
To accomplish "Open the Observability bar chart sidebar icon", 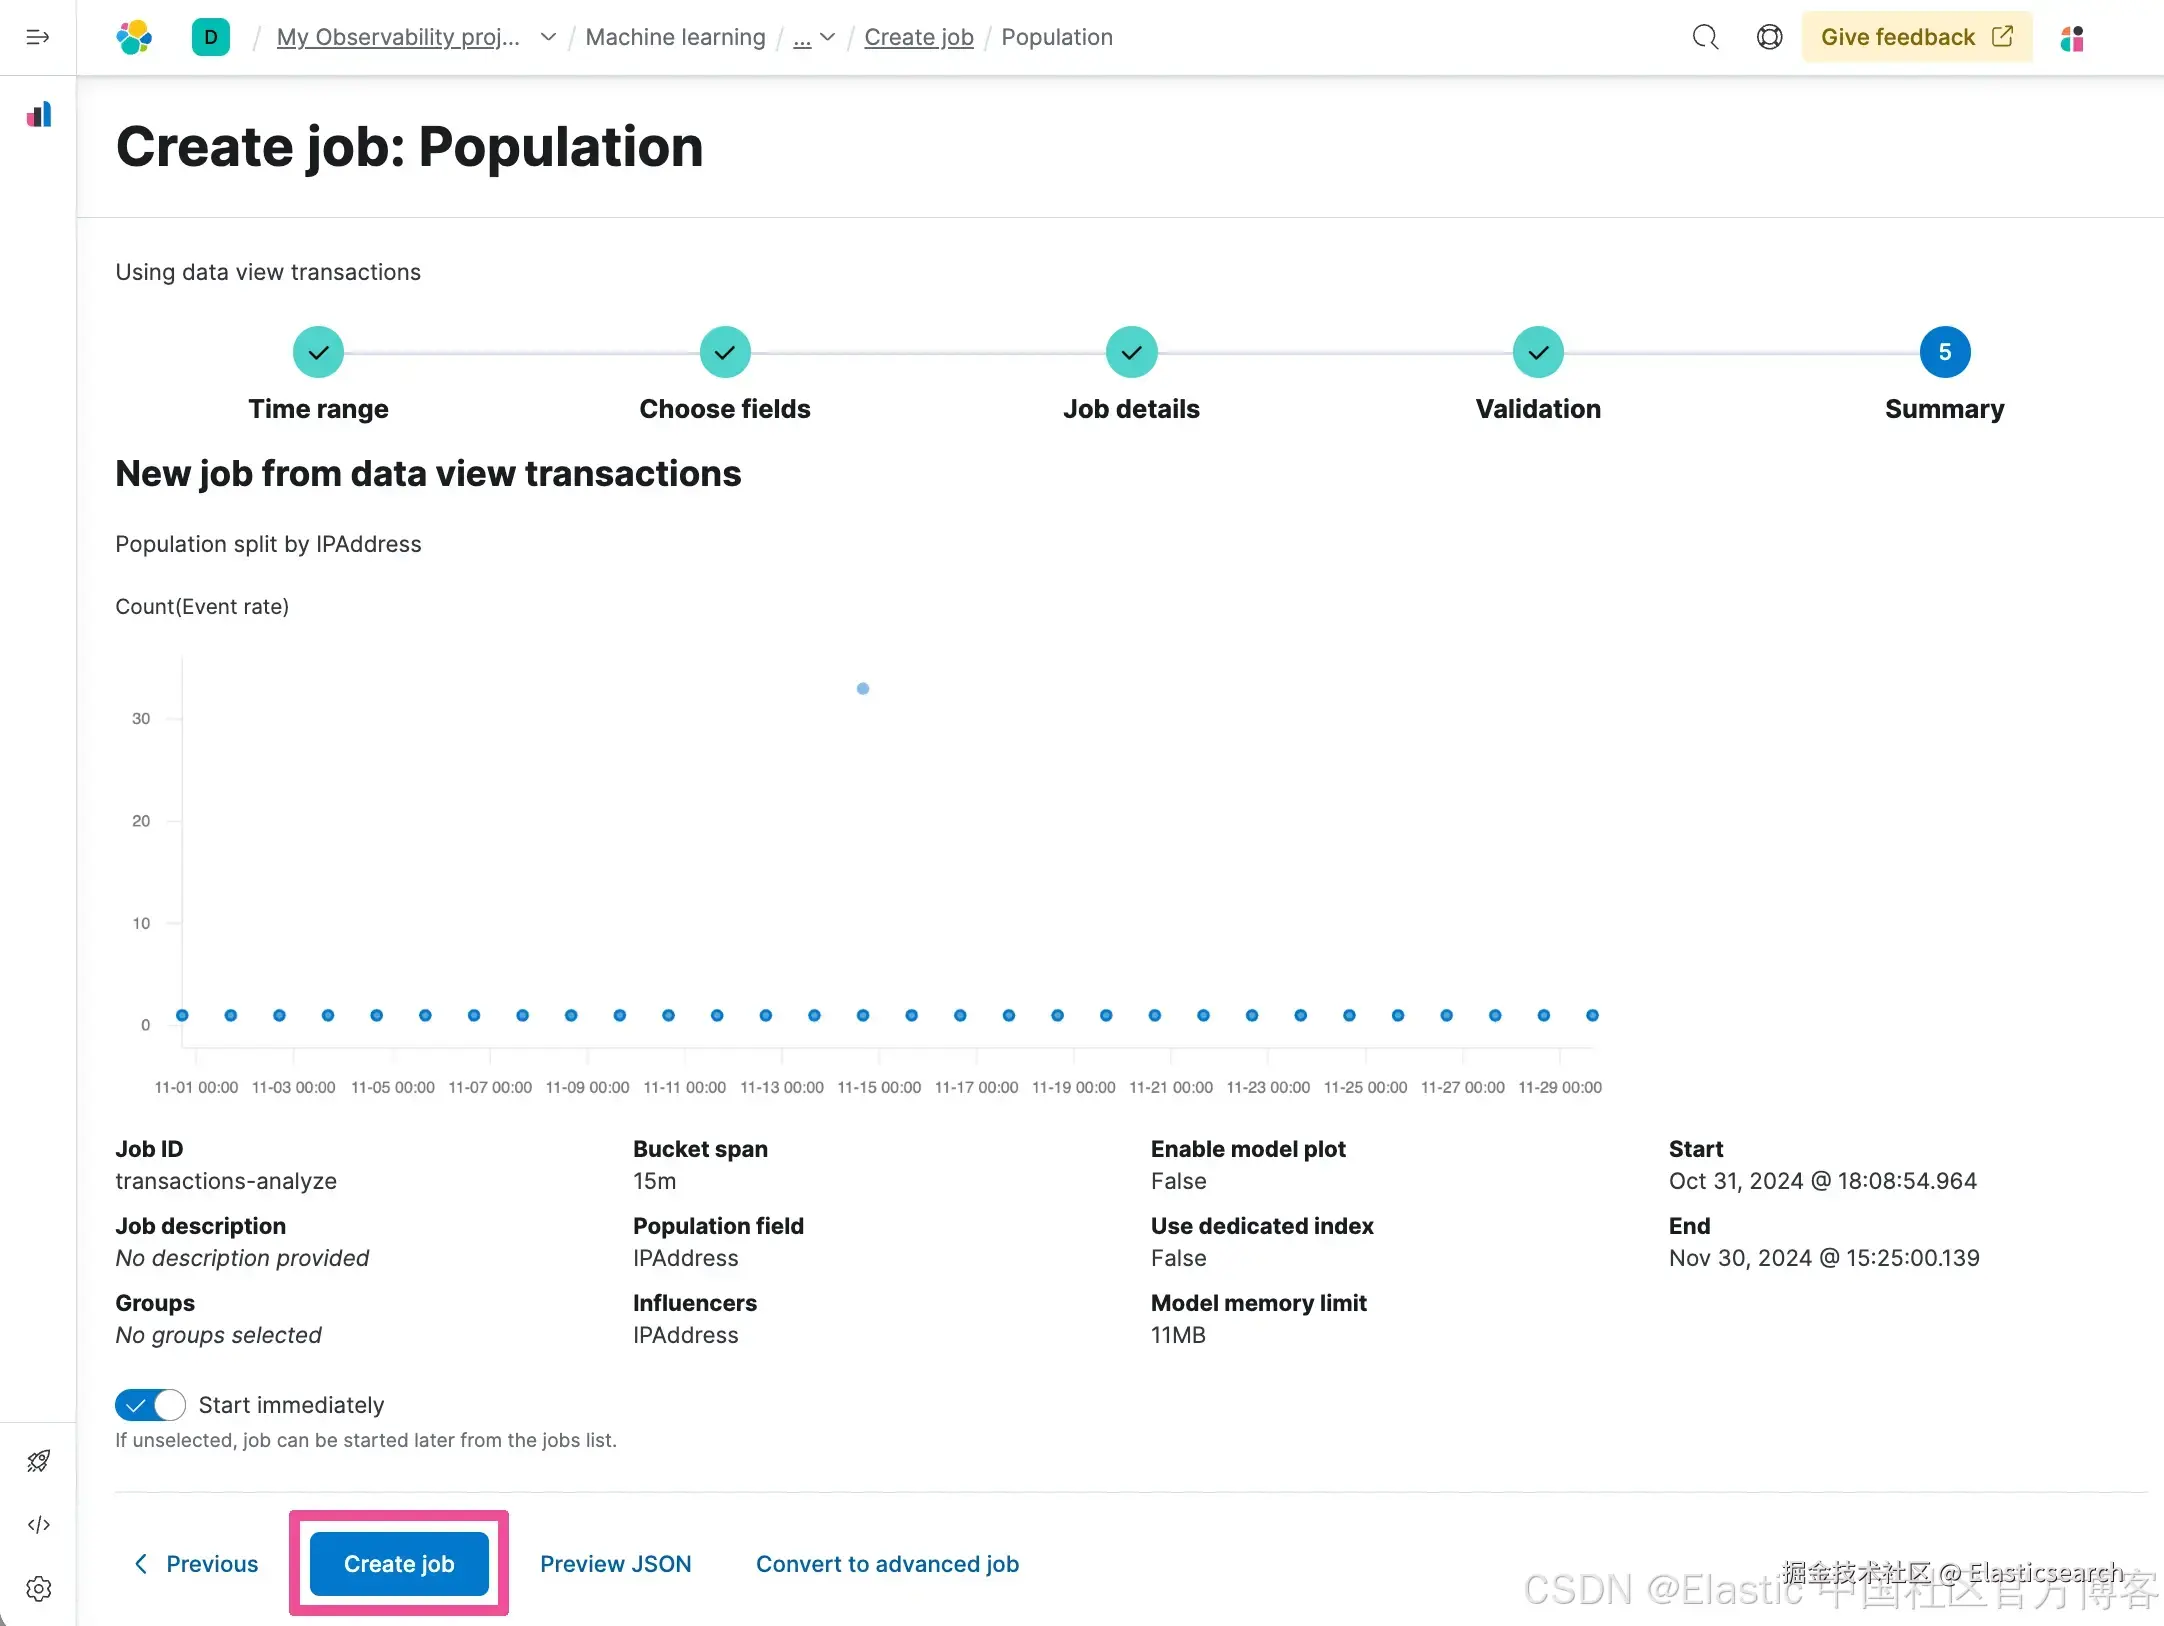I will 39,115.
